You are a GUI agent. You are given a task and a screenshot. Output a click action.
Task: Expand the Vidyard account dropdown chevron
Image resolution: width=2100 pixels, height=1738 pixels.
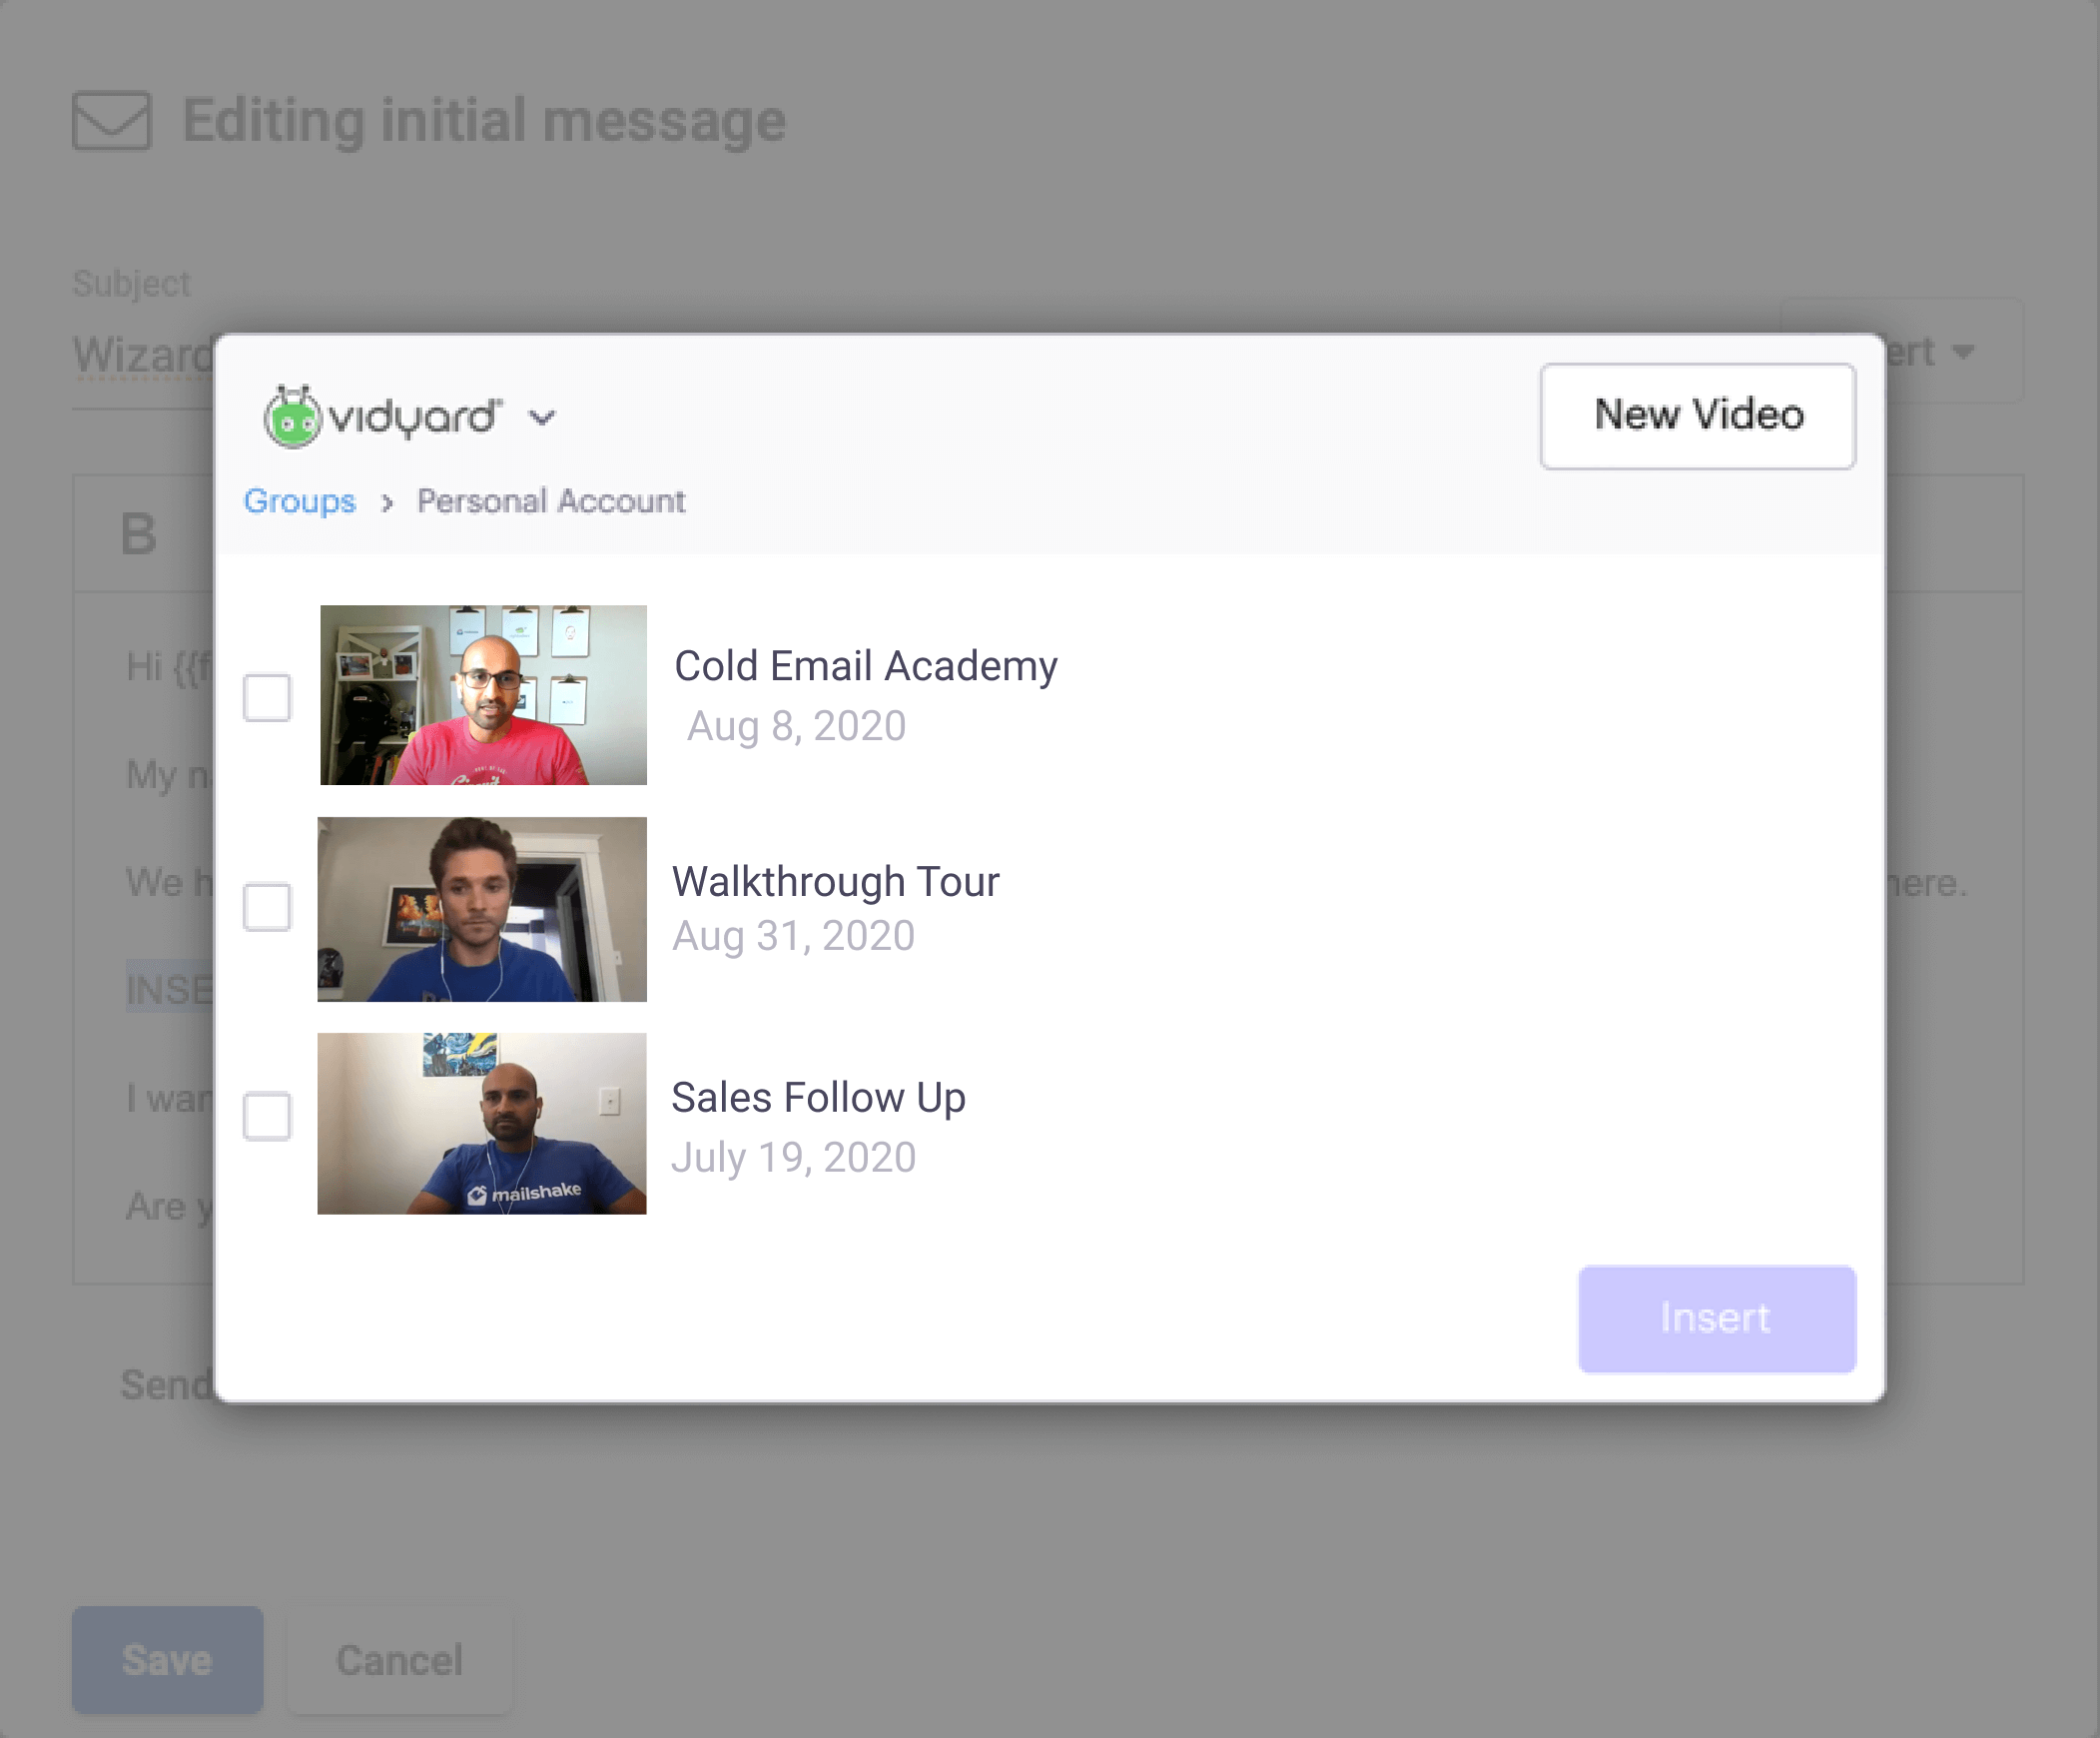pyautogui.click(x=542, y=418)
